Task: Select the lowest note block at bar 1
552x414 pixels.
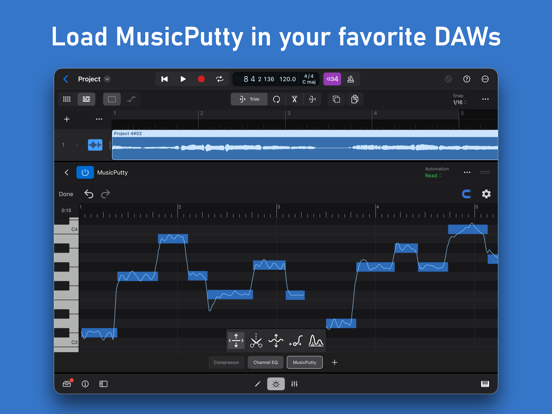Action: [99, 333]
